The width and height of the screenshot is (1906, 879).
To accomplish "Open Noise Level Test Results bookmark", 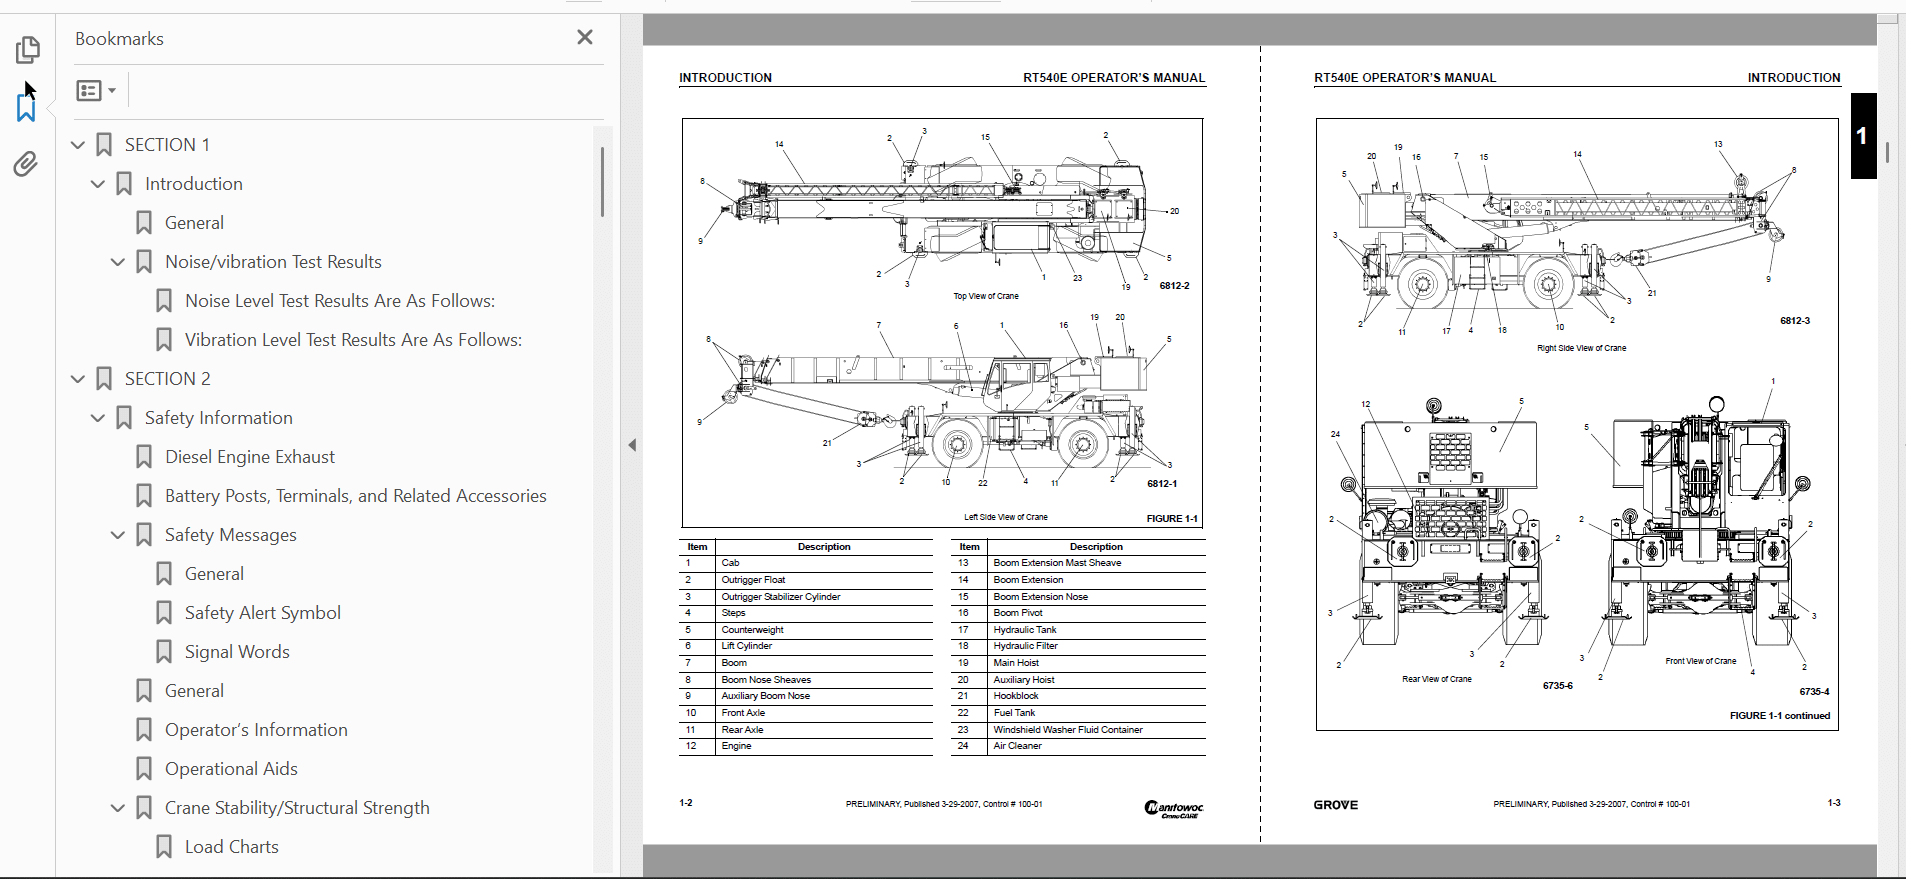I will pos(340,301).
